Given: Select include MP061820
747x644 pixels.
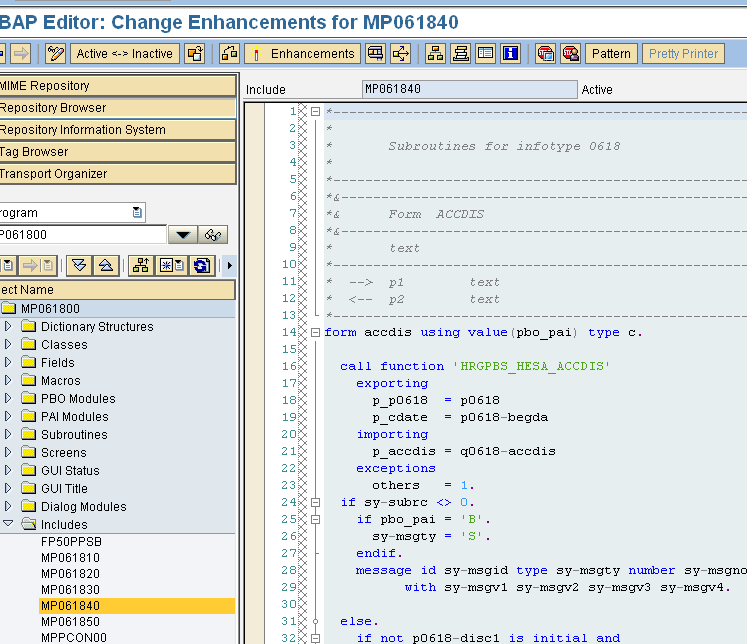Looking at the screenshot, I should click(x=71, y=574).
